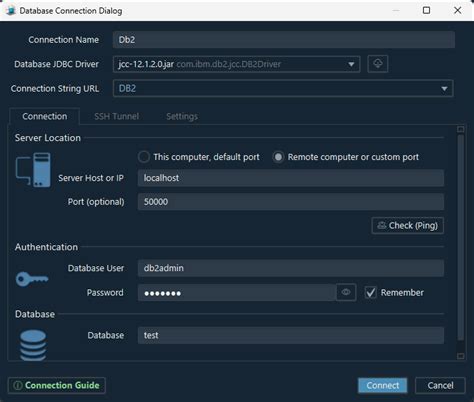
Task: Open the Connection Guide
Action: 57,385
